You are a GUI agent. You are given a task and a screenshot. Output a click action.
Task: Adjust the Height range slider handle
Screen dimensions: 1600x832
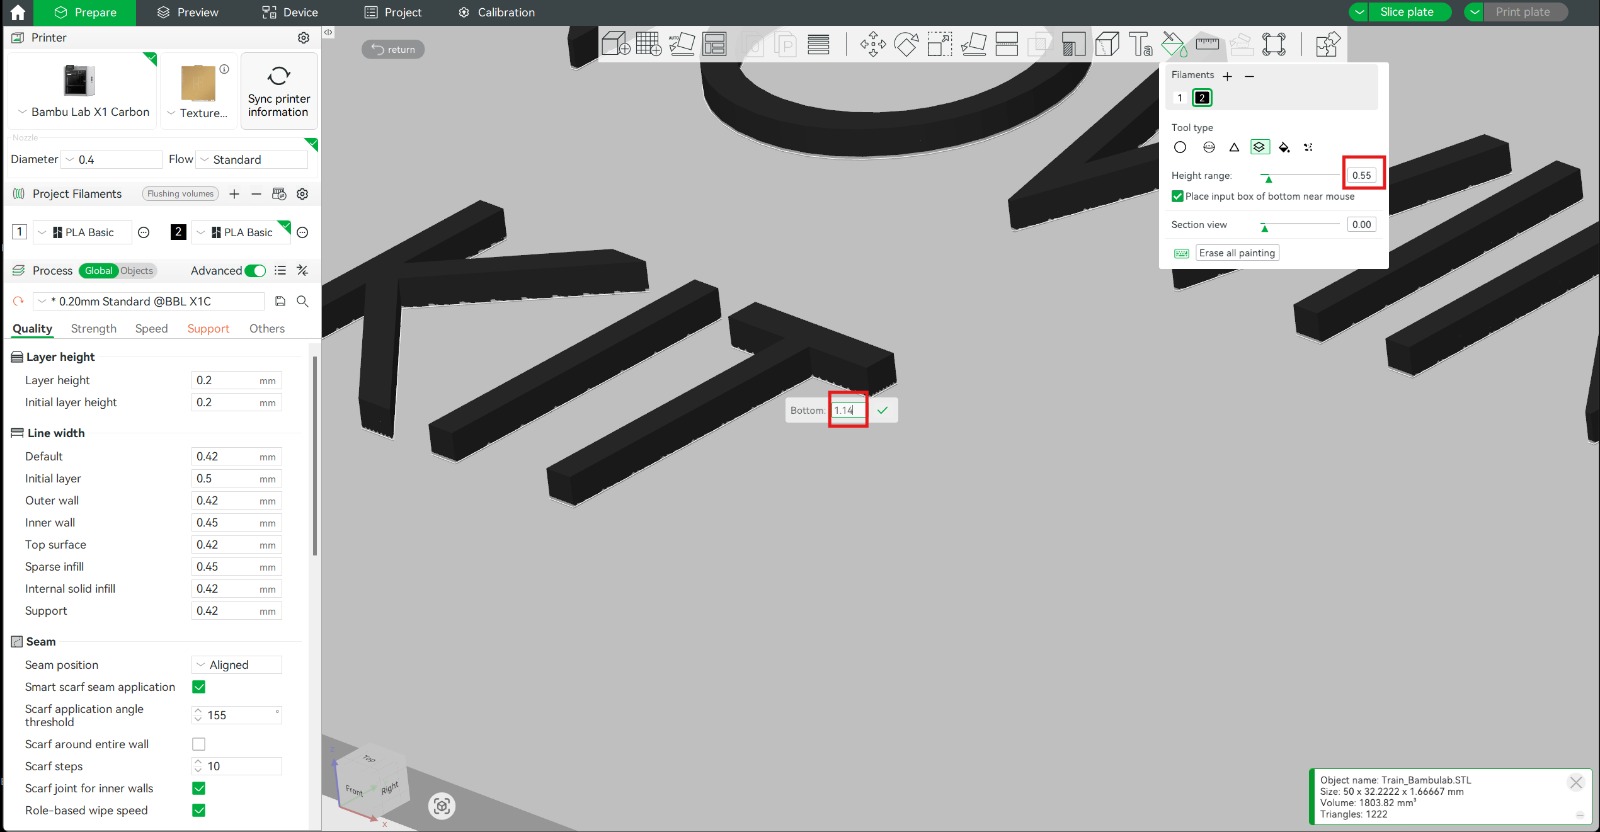click(x=1268, y=179)
